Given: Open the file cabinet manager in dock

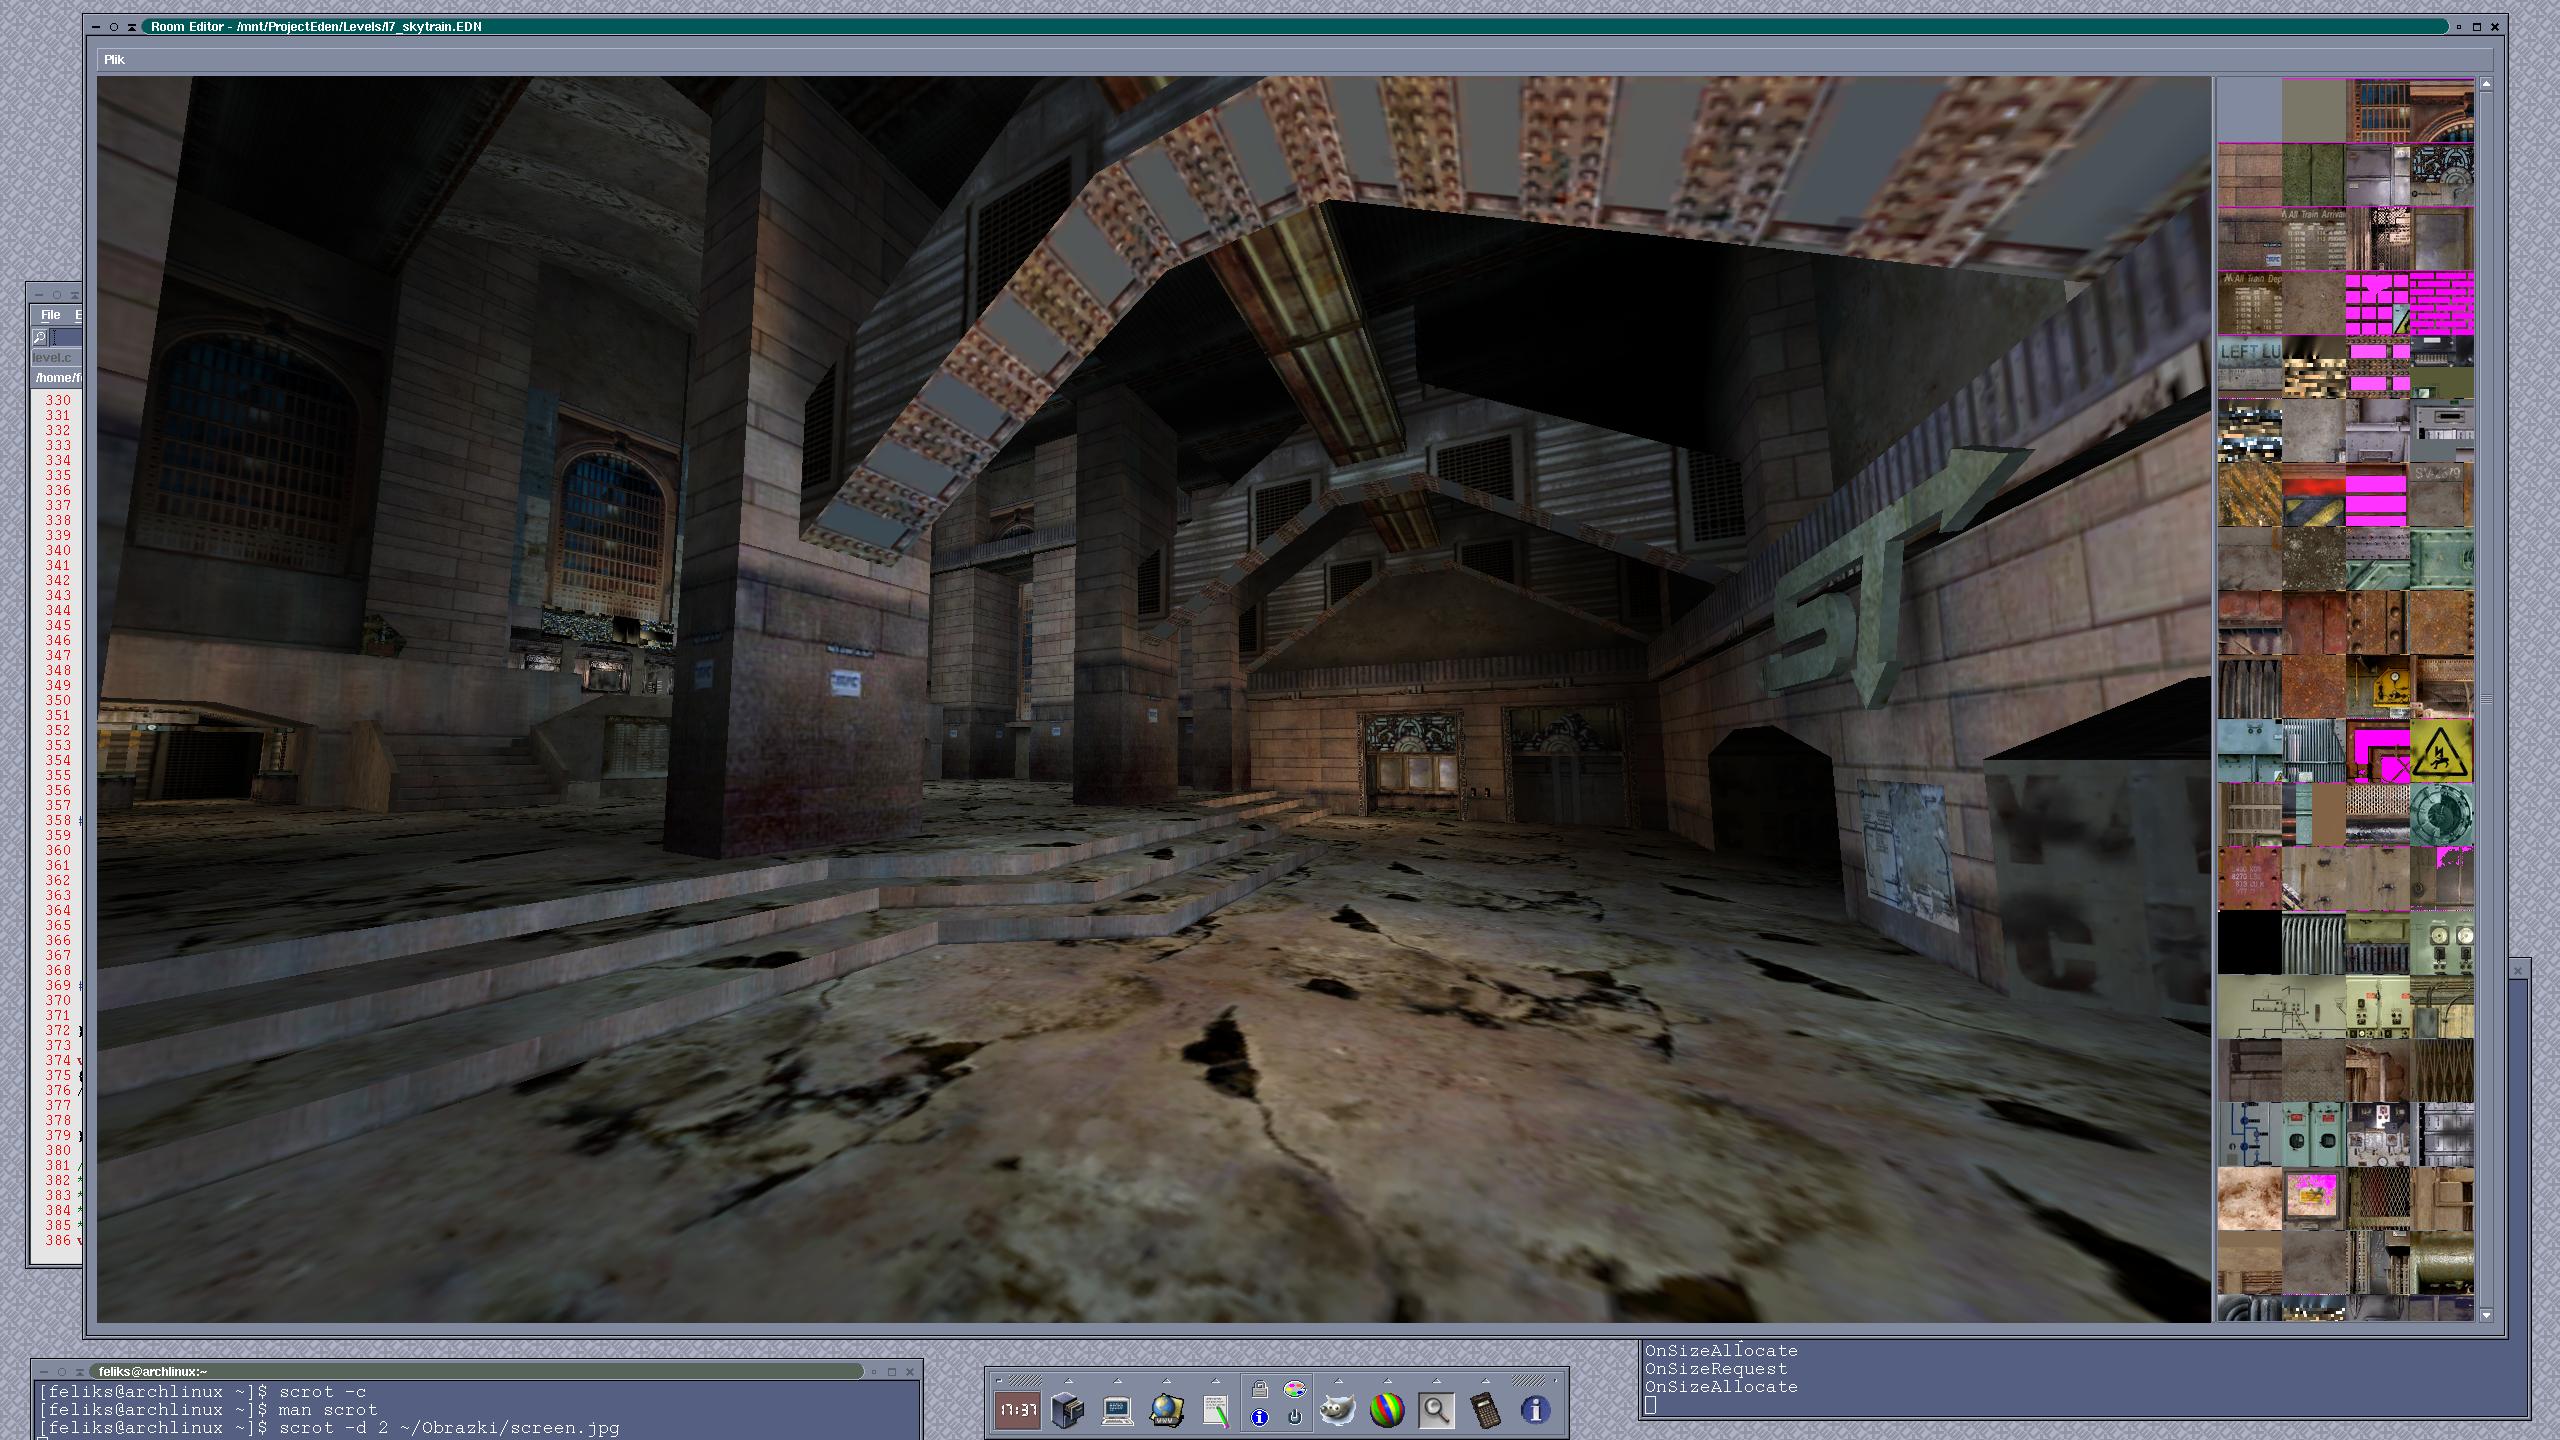Looking at the screenshot, I should [1067, 1410].
